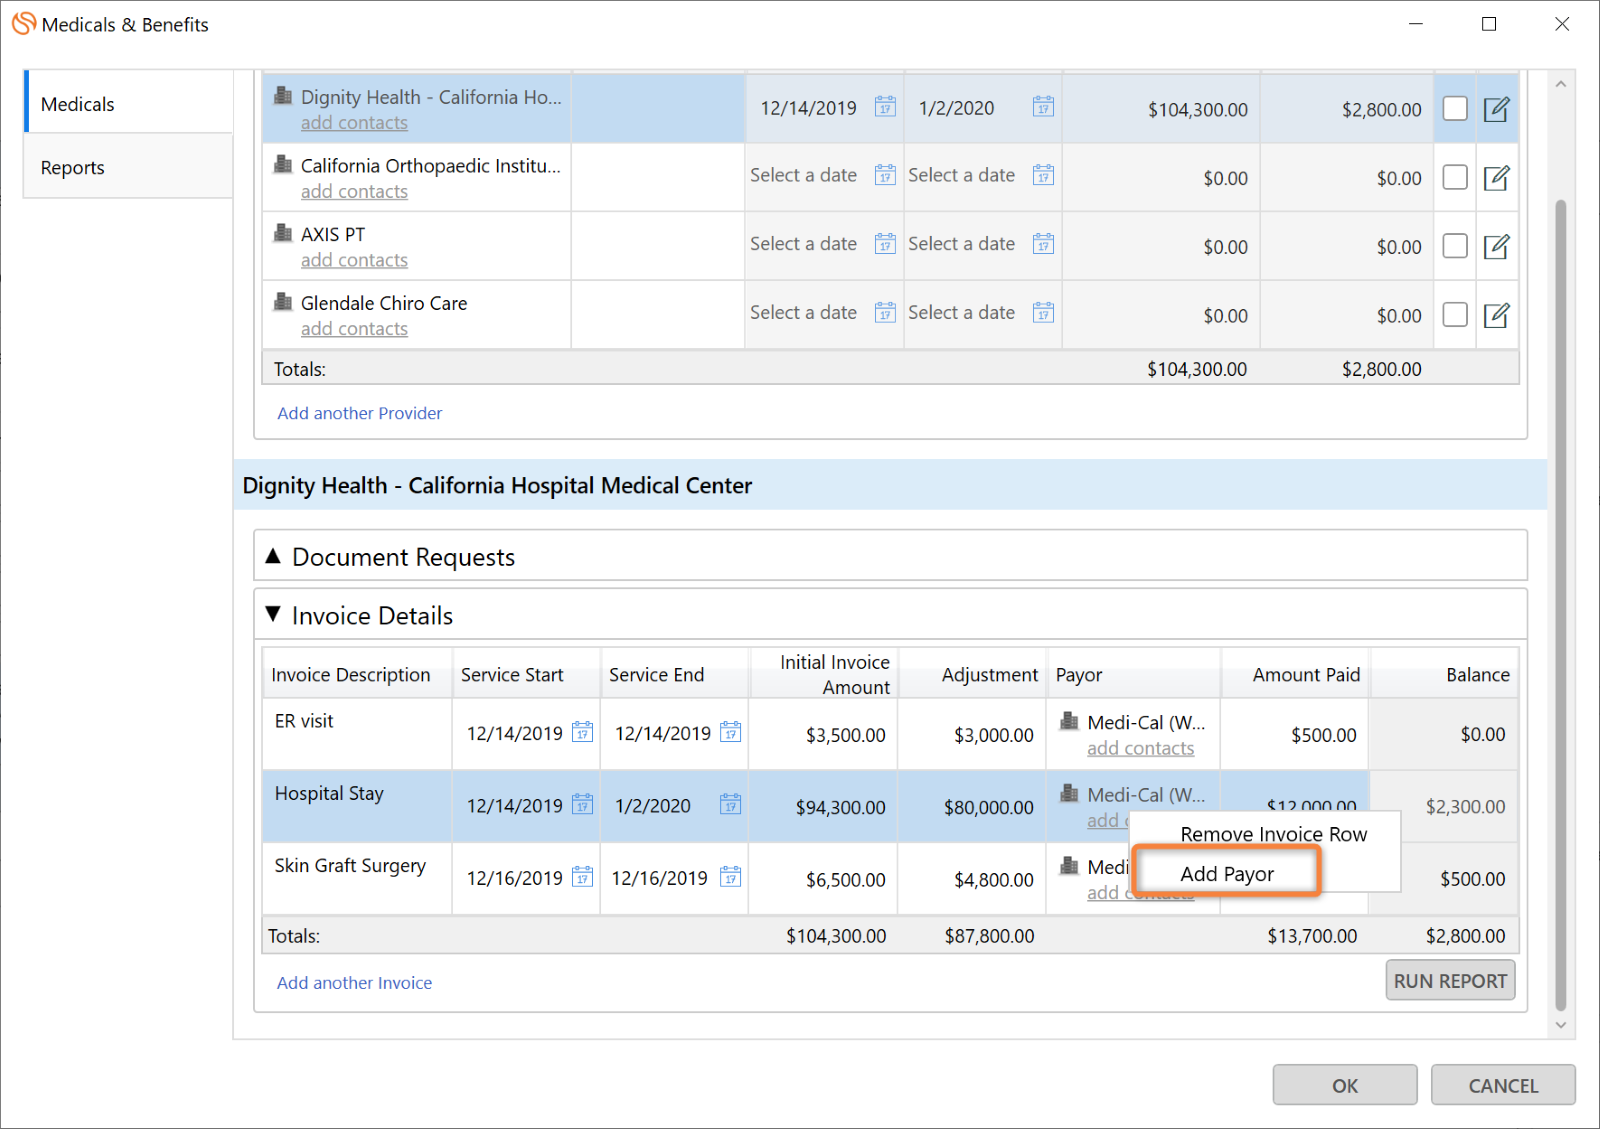Click add contacts under California Orthopaedic Institute
Screen dimensions: 1600x1129
(354, 192)
